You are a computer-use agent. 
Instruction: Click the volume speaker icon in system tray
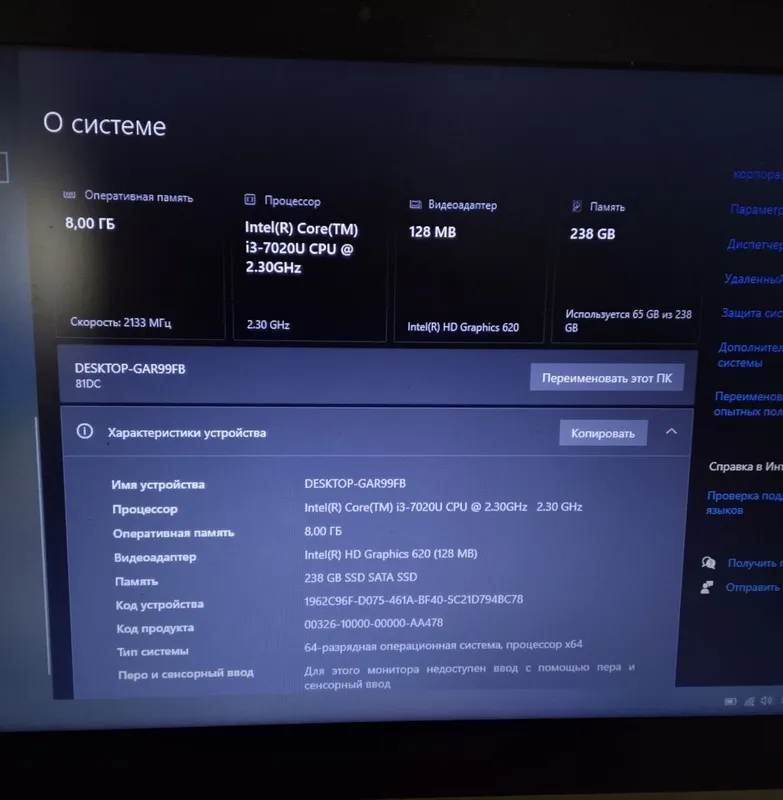pos(766,701)
